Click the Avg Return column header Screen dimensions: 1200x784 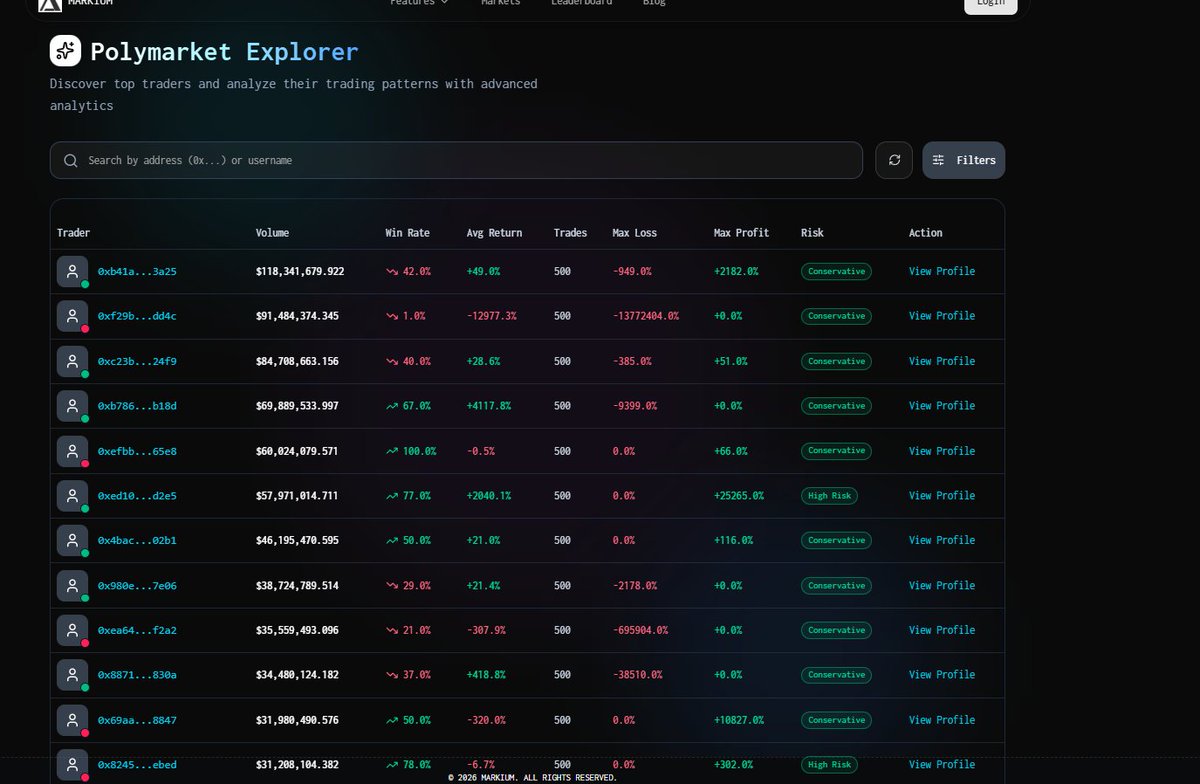[x=495, y=233]
